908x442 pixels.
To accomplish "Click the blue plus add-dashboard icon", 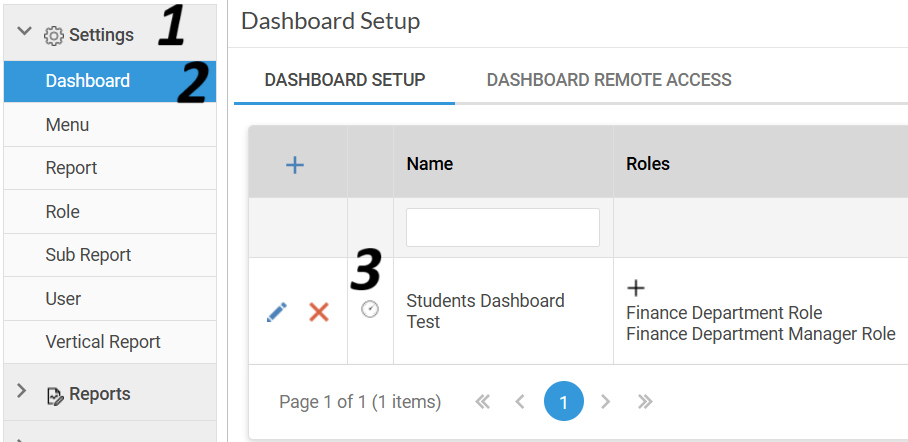I will click(x=295, y=166).
